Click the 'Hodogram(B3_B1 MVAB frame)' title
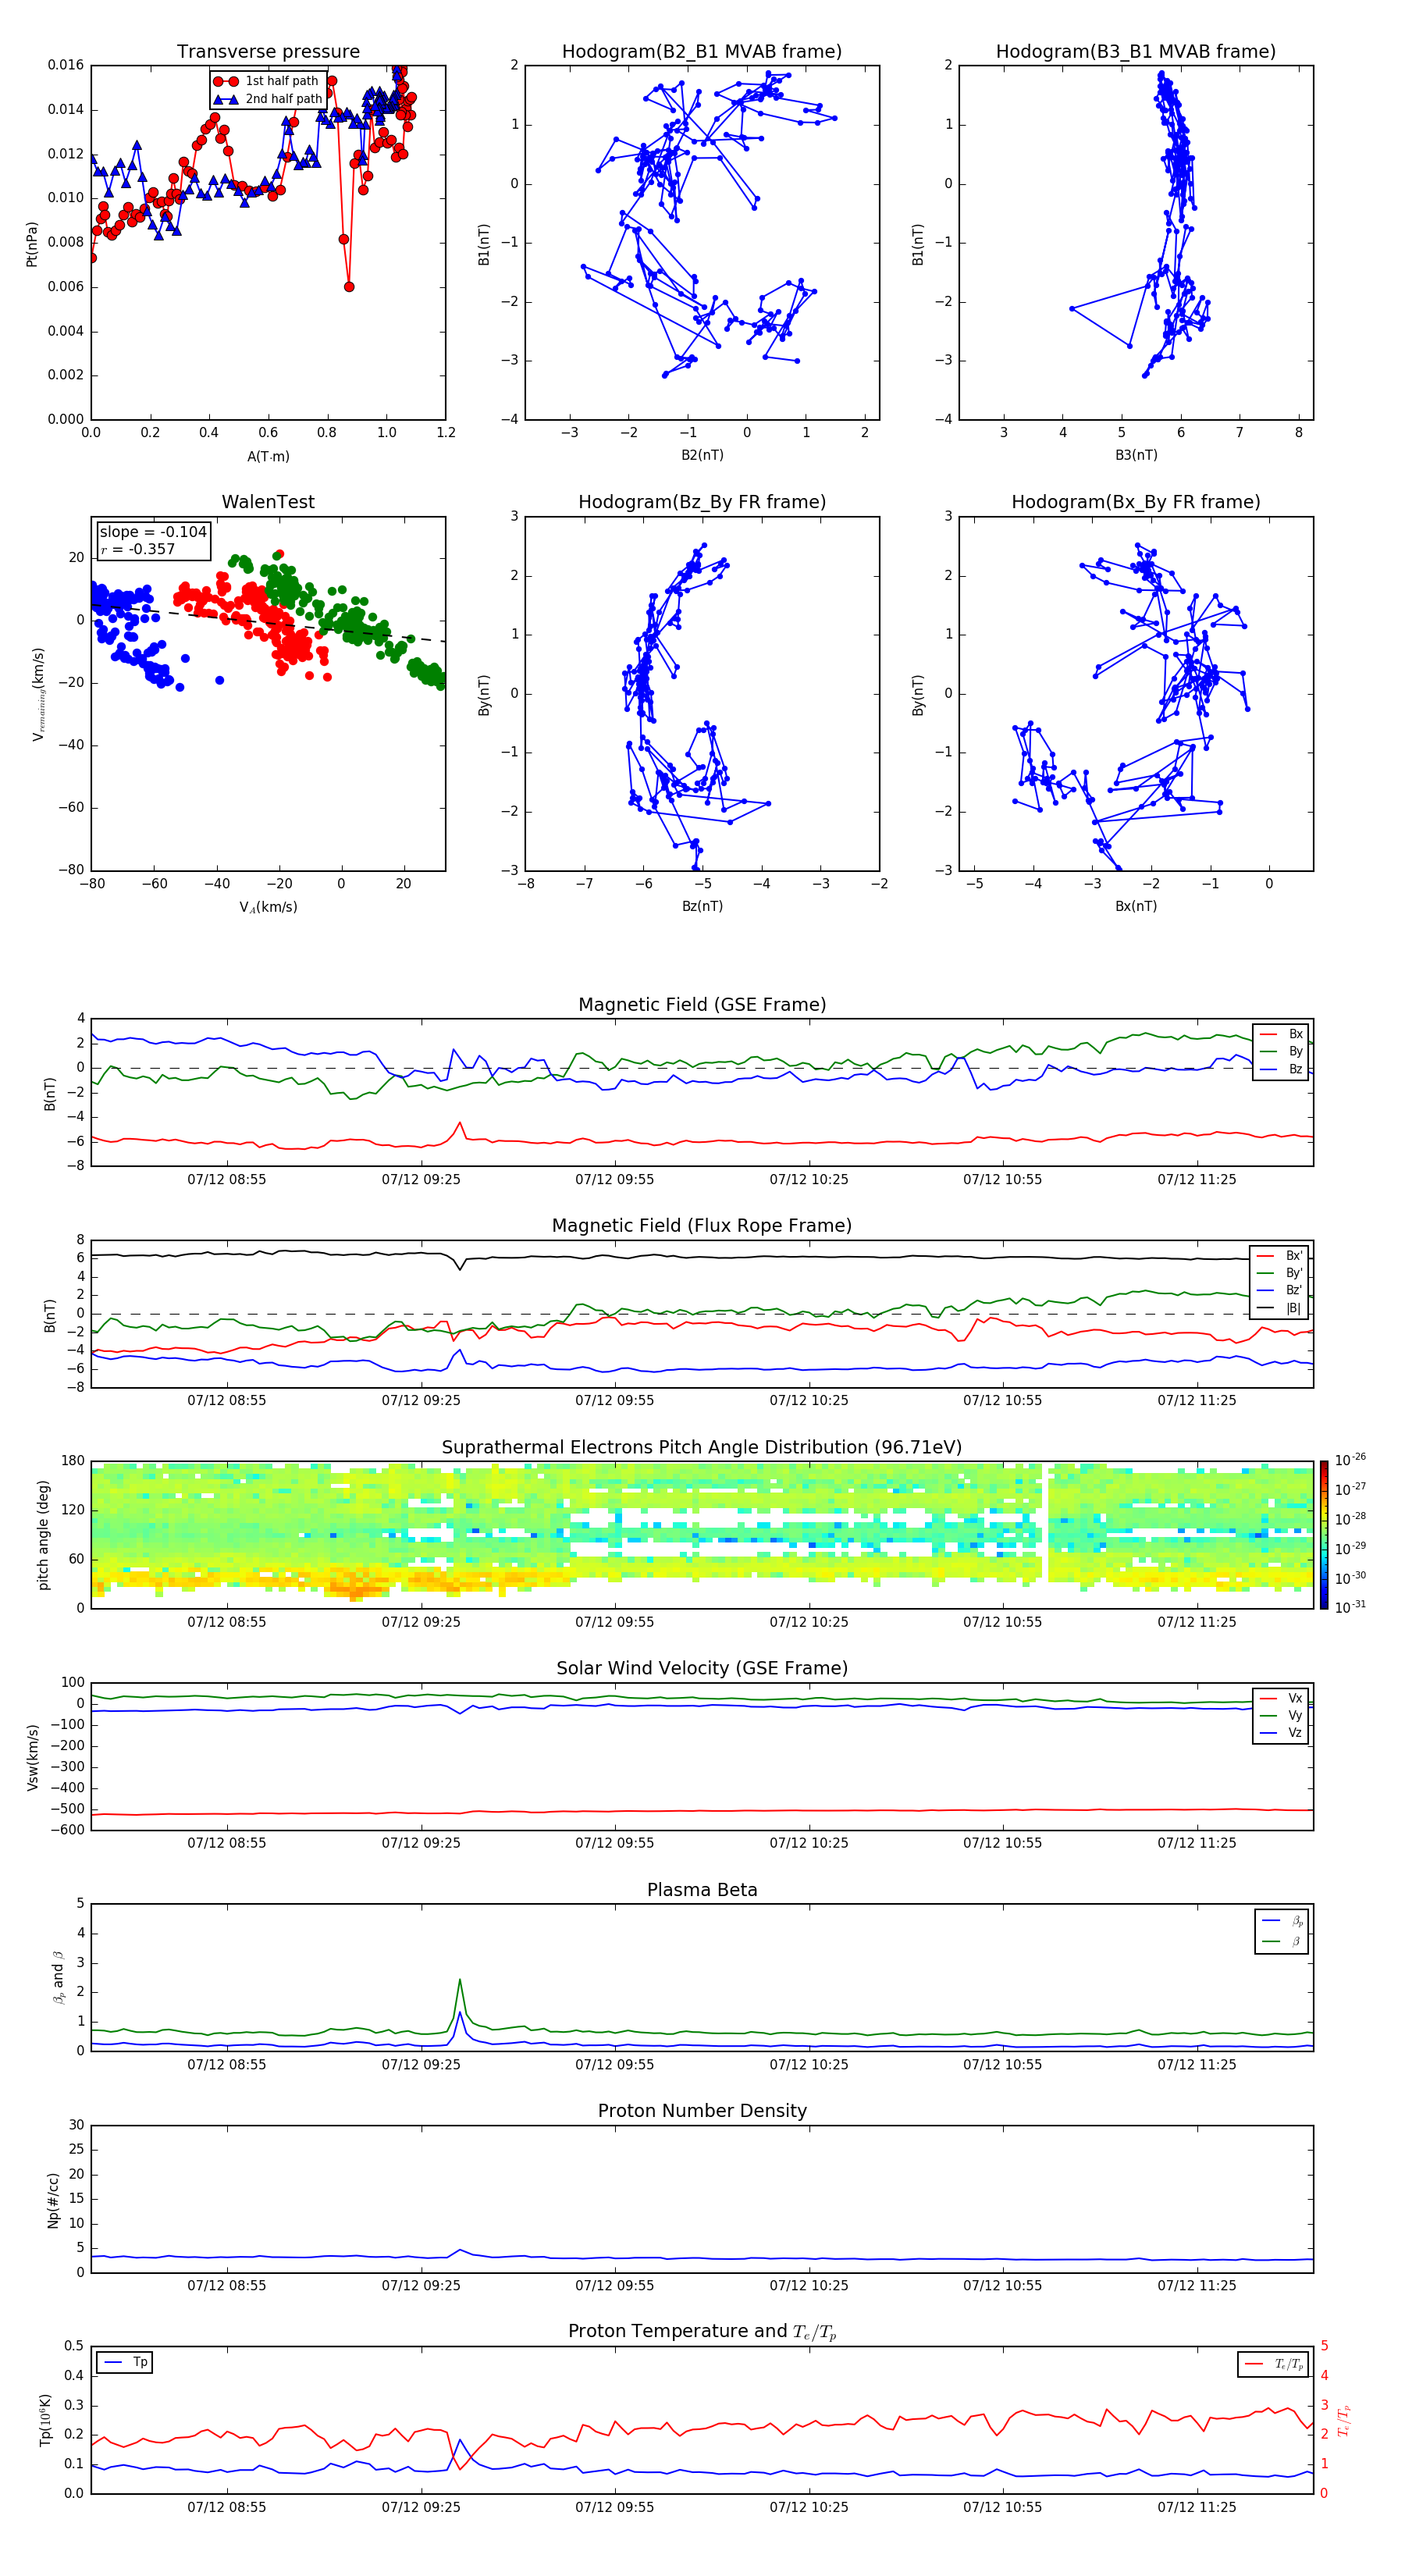This screenshot has width=1405, height=2576. [x=1136, y=52]
